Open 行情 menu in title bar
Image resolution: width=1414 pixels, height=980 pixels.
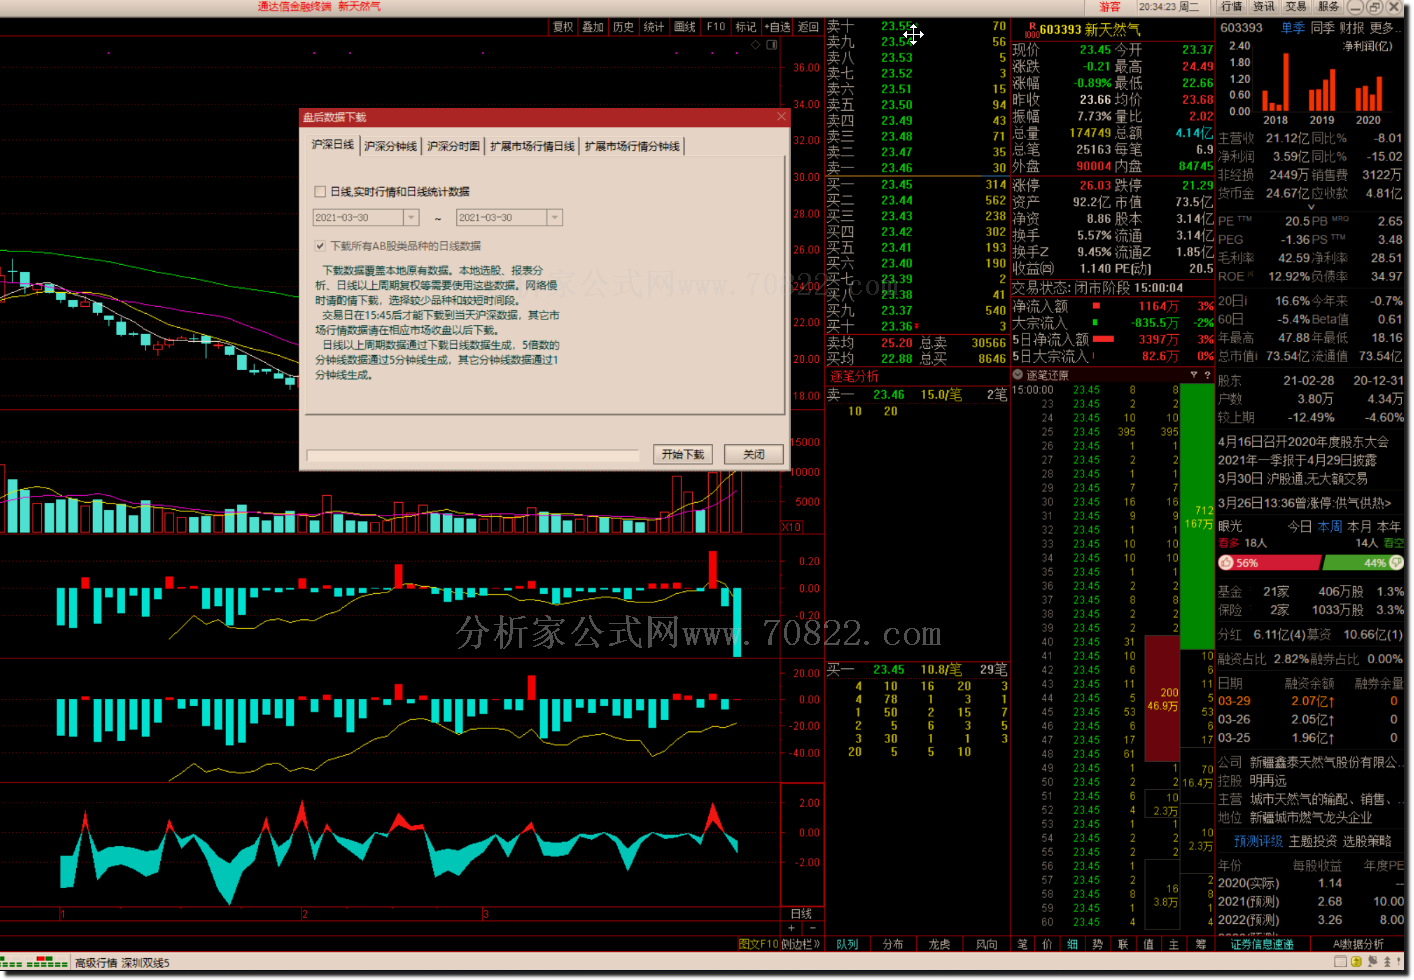pos(1231,6)
